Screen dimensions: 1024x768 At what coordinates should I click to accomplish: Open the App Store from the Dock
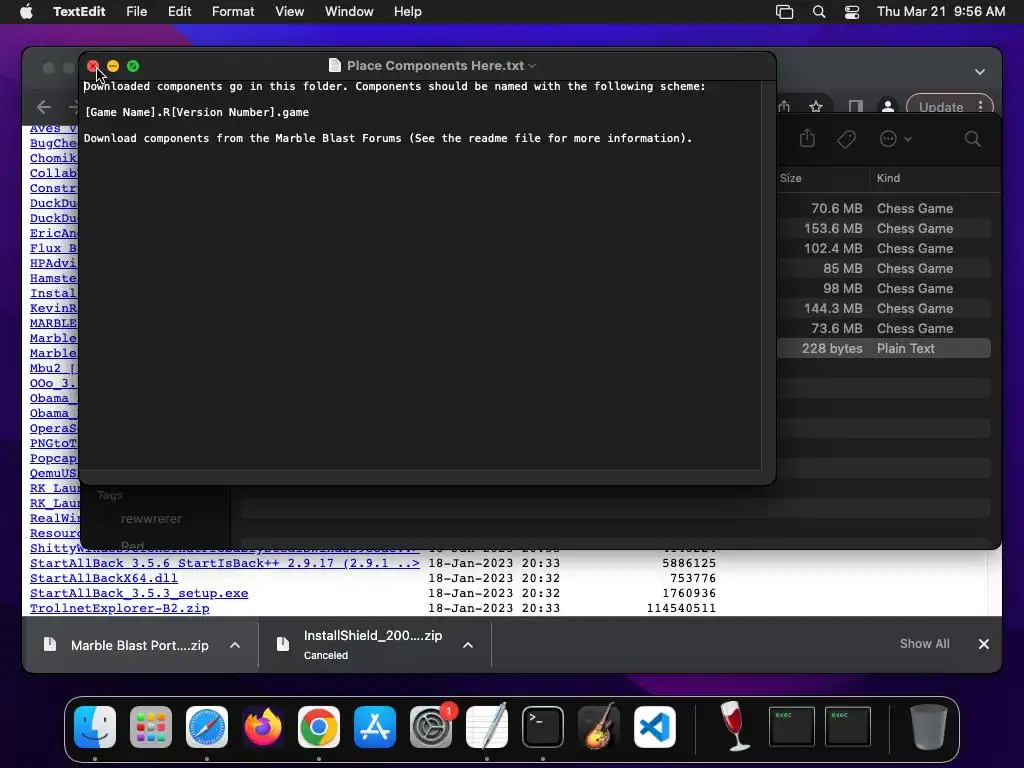[375, 727]
